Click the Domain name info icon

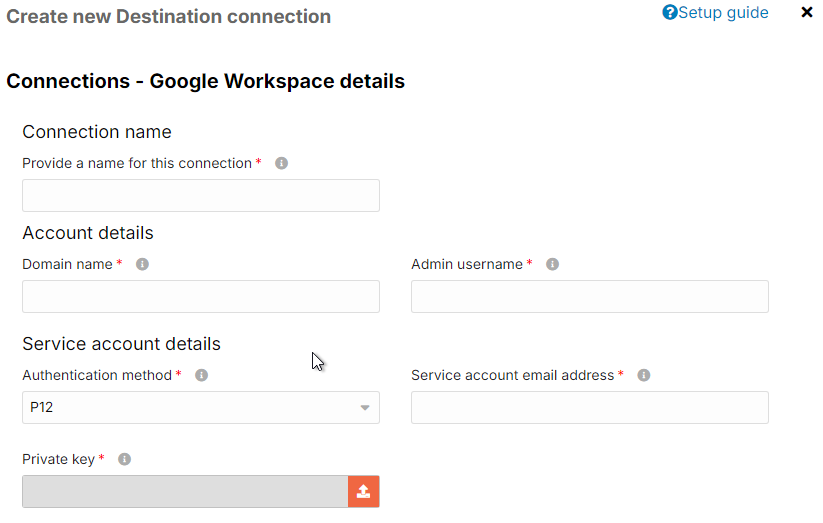tap(142, 264)
